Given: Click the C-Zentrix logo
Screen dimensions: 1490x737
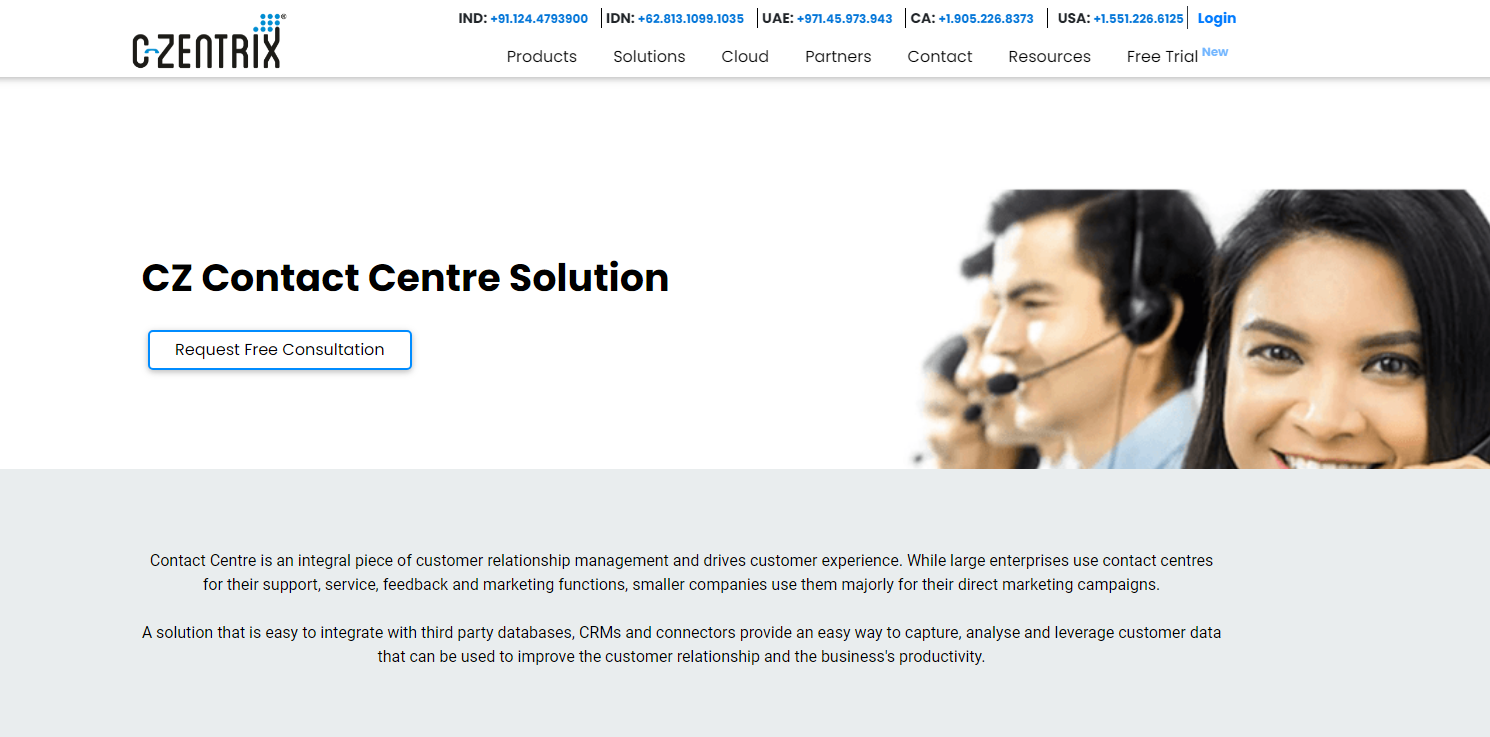Looking at the screenshot, I should click(209, 41).
